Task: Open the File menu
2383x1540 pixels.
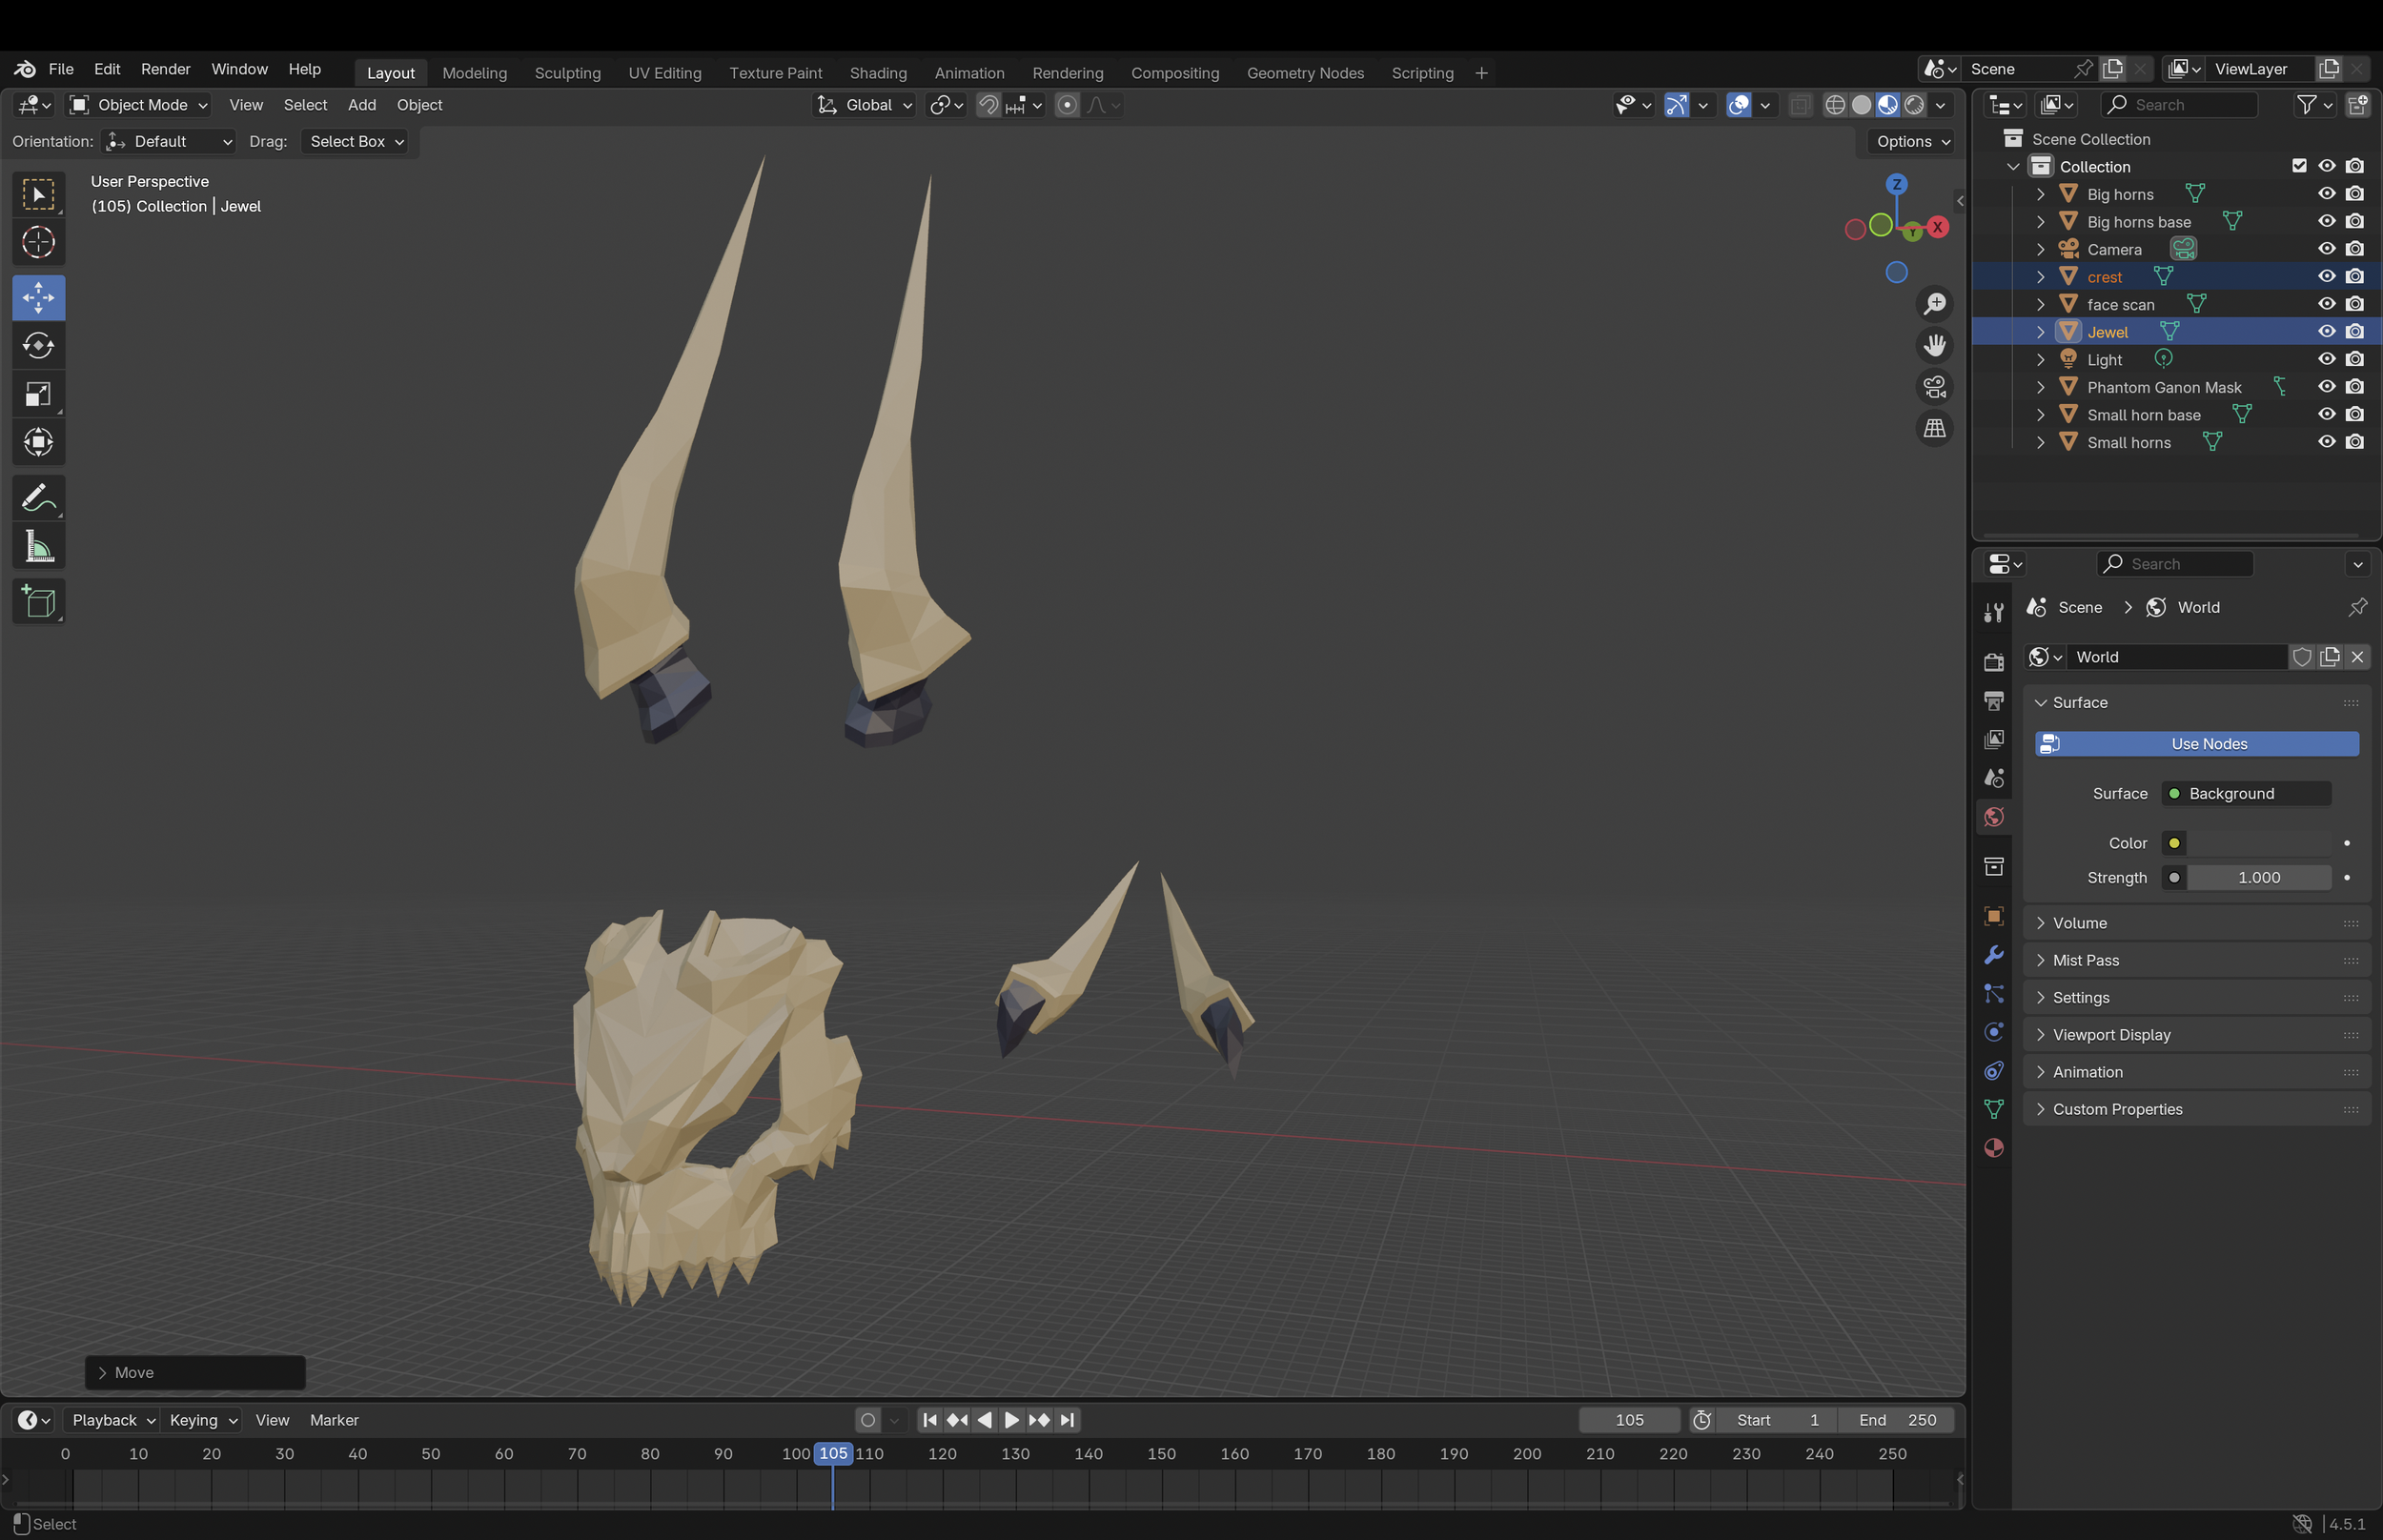Action: [61, 69]
